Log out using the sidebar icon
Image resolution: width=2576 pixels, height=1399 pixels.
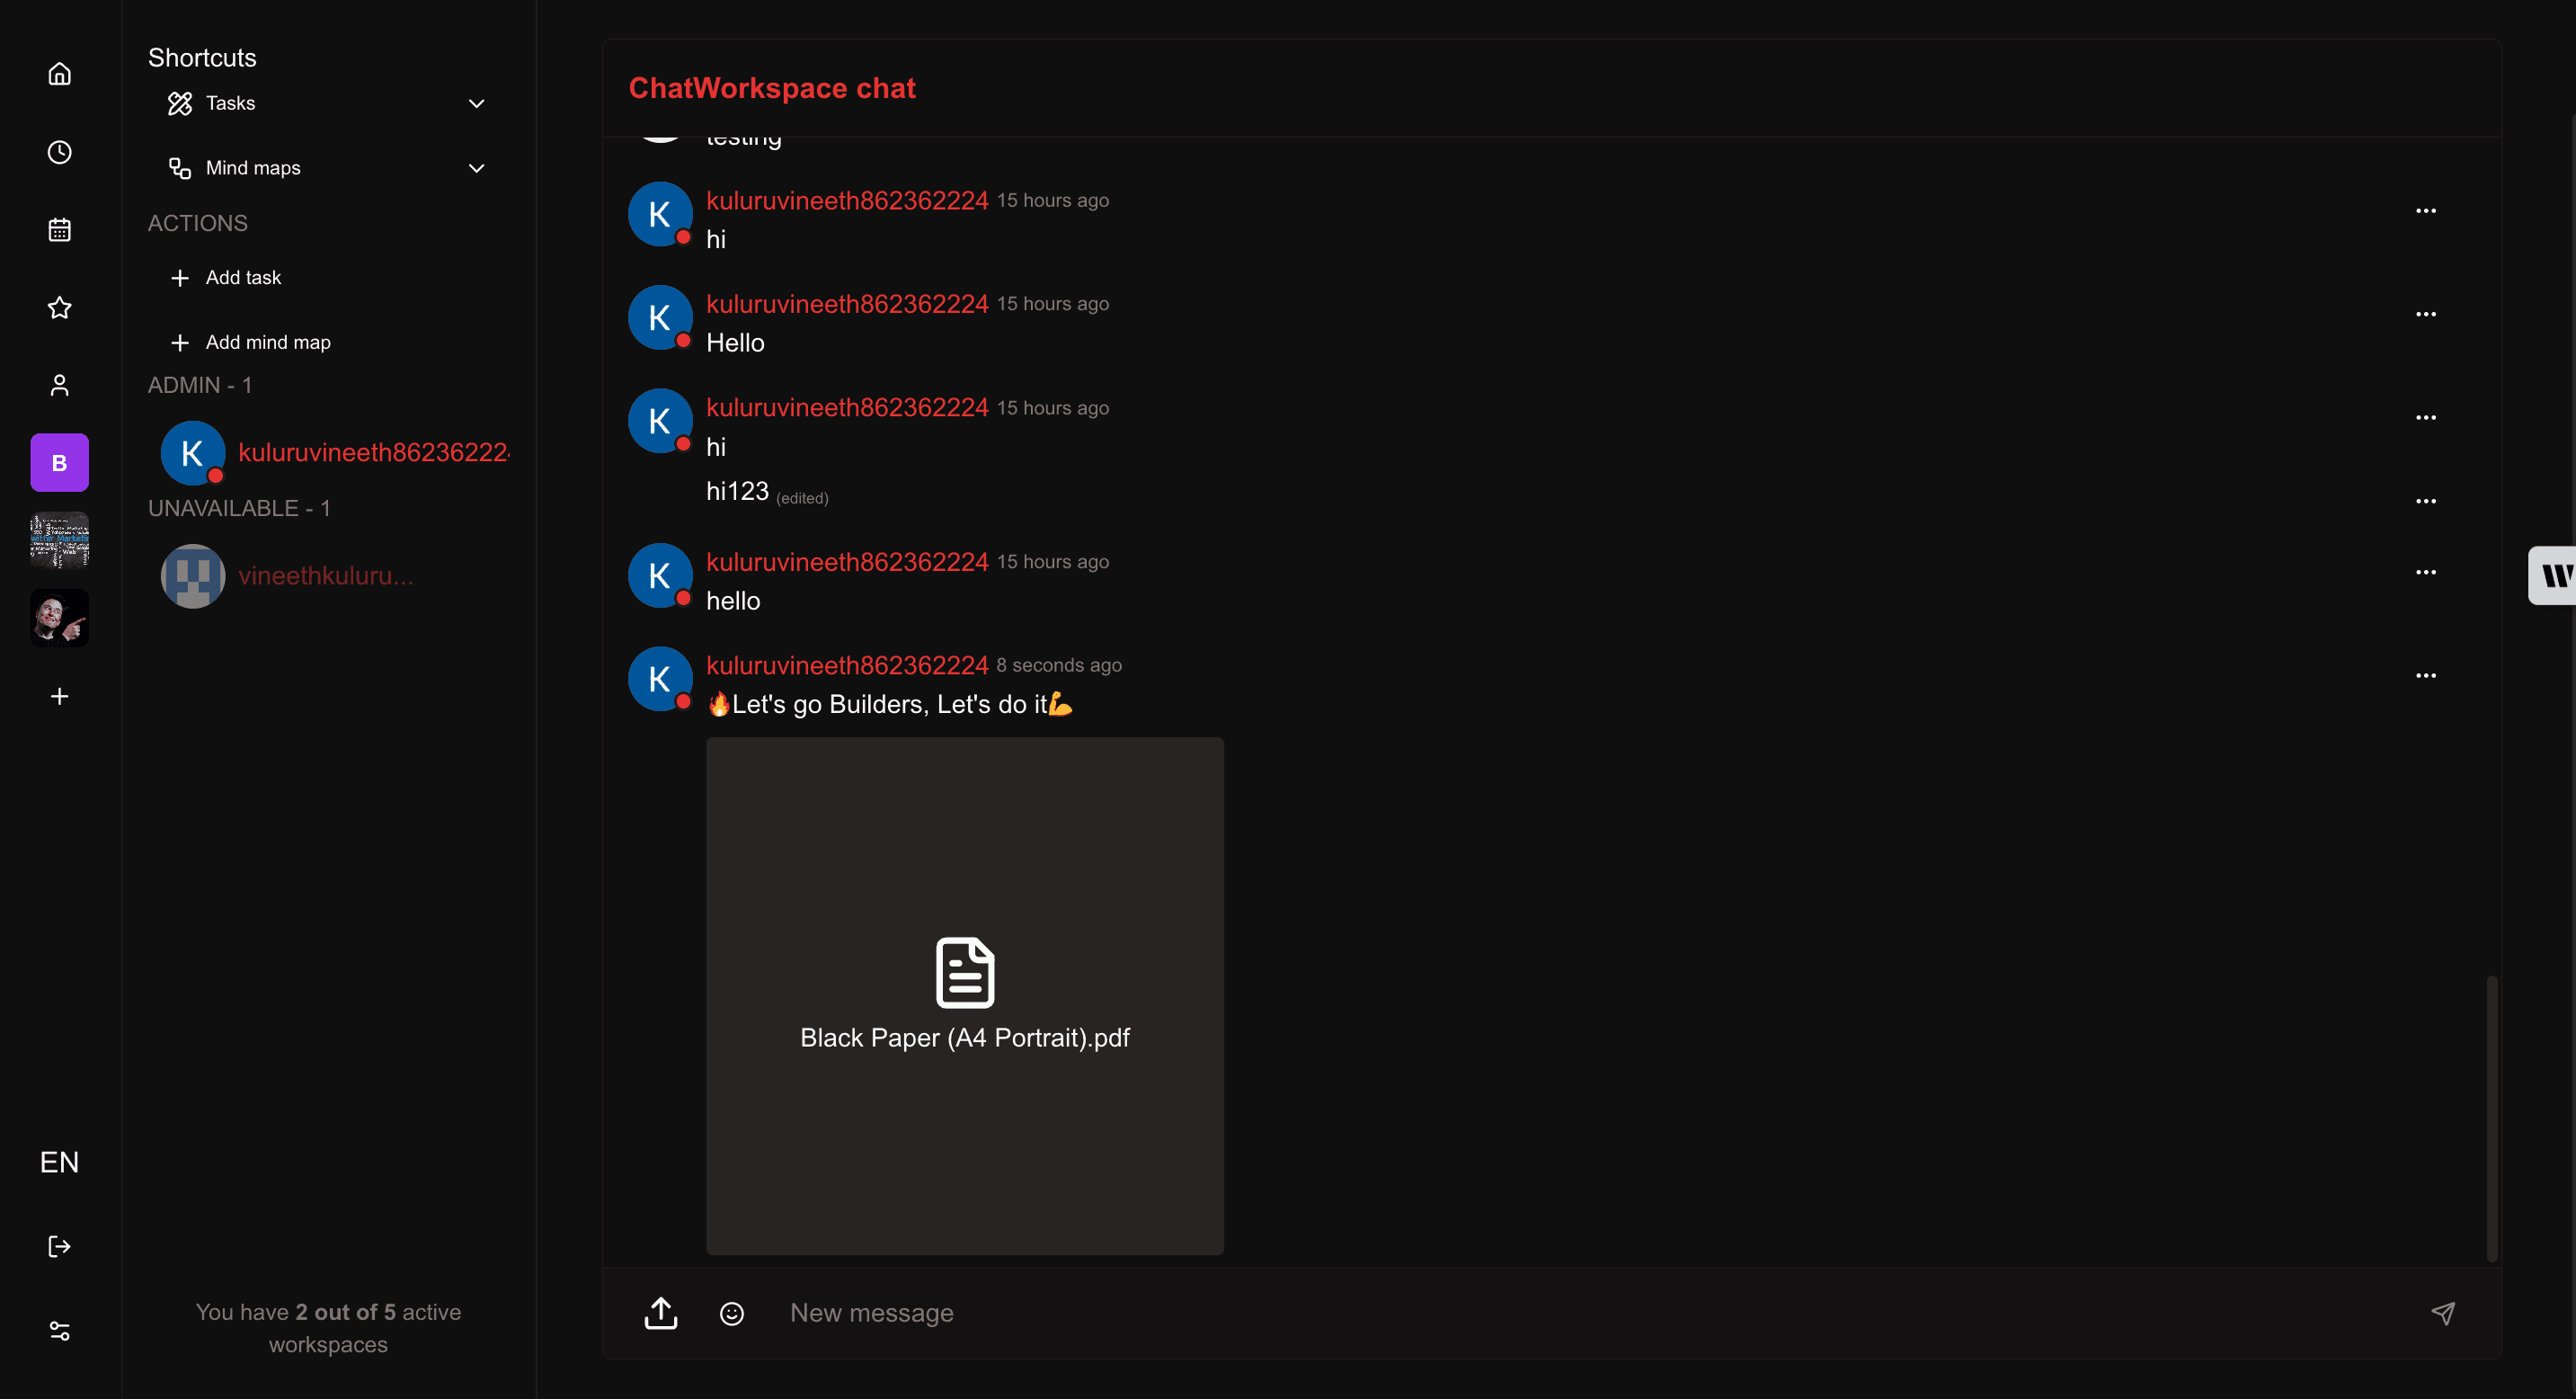(x=59, y=1245)
